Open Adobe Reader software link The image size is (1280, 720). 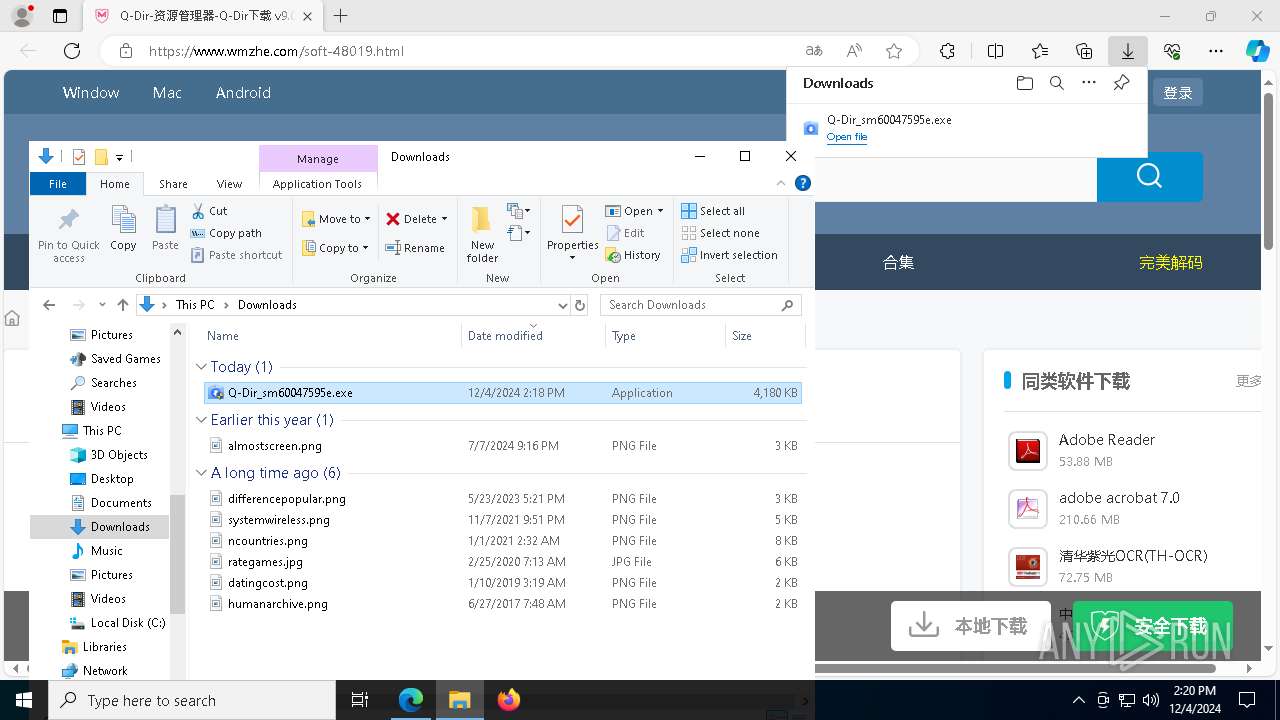pyautogui.click(x=1107, y=440)
